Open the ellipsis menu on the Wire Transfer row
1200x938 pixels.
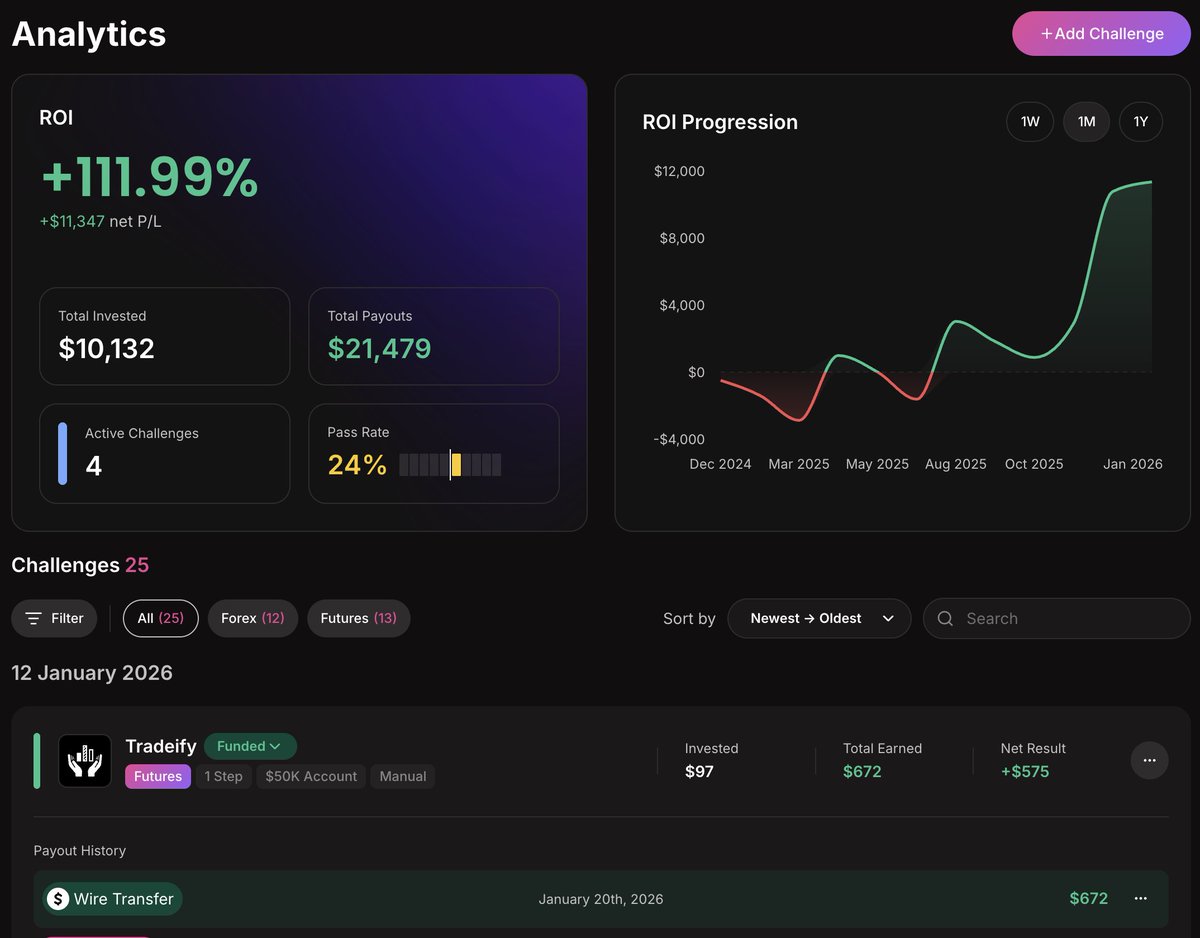1138,899
